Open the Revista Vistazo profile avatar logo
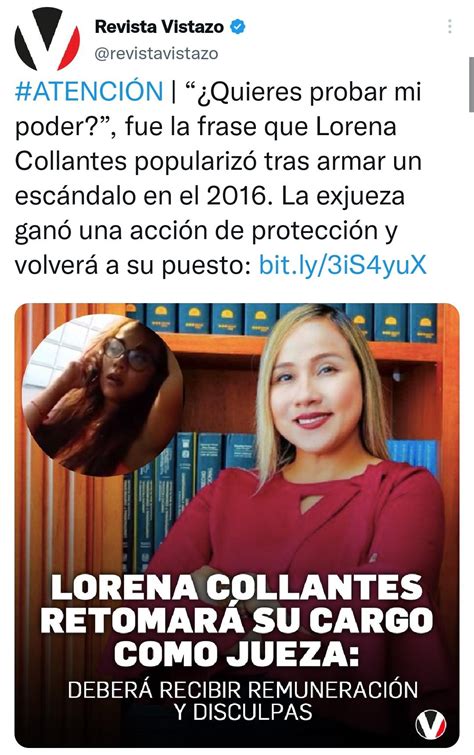Viewport: 474px width, 755px height. 47,39
